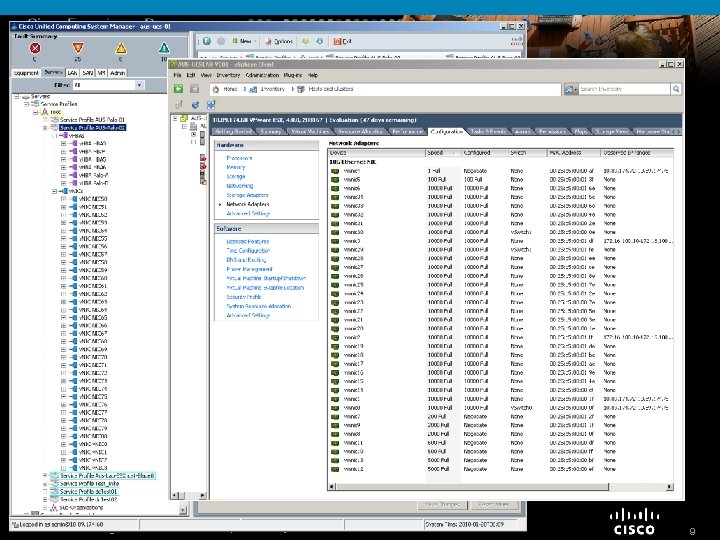This screenshot has width=720, height=540.
Task: Open the Storage Adapters link
Action: click(x=247, y=195)
